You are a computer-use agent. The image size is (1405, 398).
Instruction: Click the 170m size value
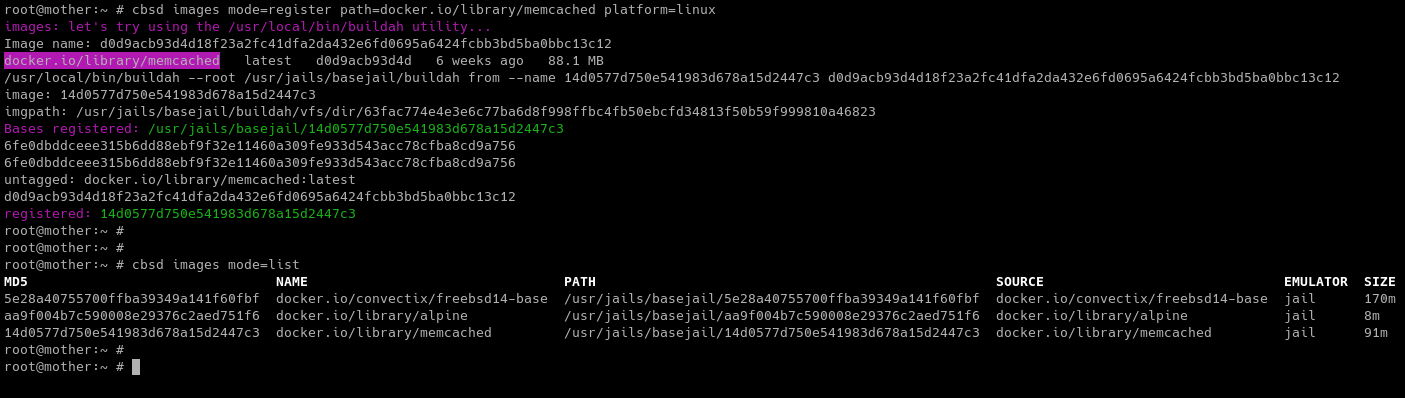pos(1380,299)
